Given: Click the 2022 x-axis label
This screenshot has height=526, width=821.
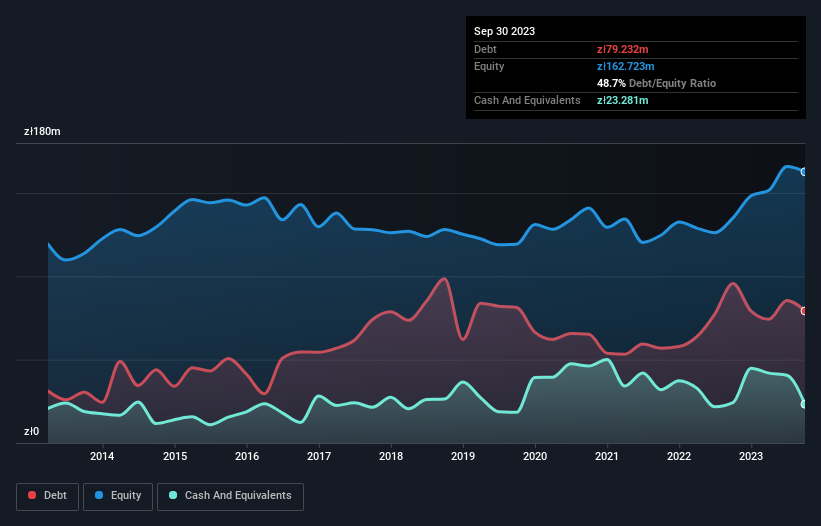Looking at the screenshot, I should point(679,456).
